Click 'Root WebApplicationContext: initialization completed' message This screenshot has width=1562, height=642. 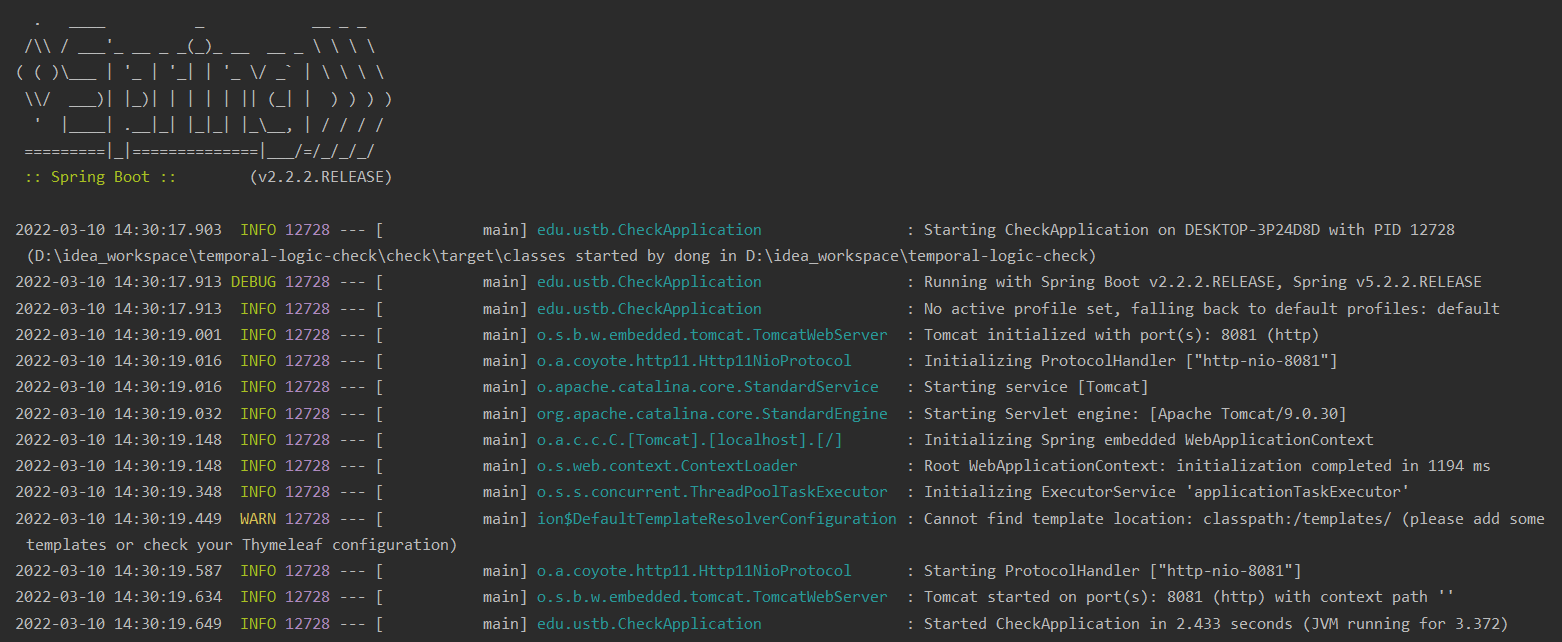(x=1207, y=466)
